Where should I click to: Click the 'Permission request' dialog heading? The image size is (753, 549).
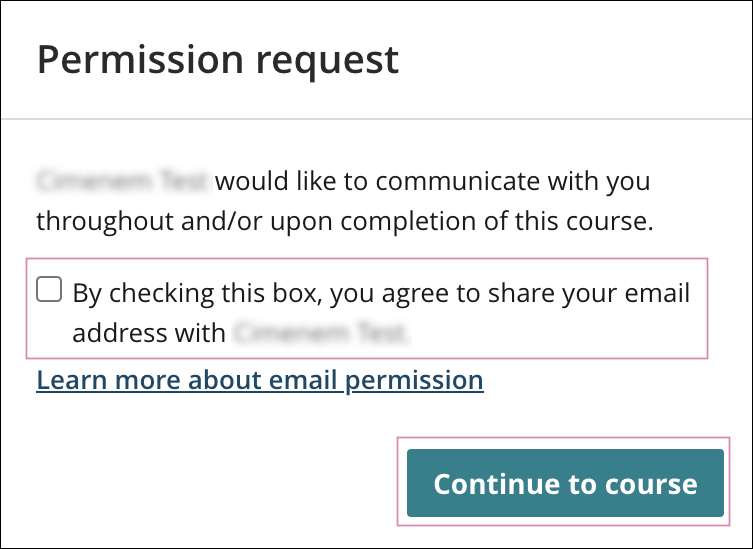(217, 60)
